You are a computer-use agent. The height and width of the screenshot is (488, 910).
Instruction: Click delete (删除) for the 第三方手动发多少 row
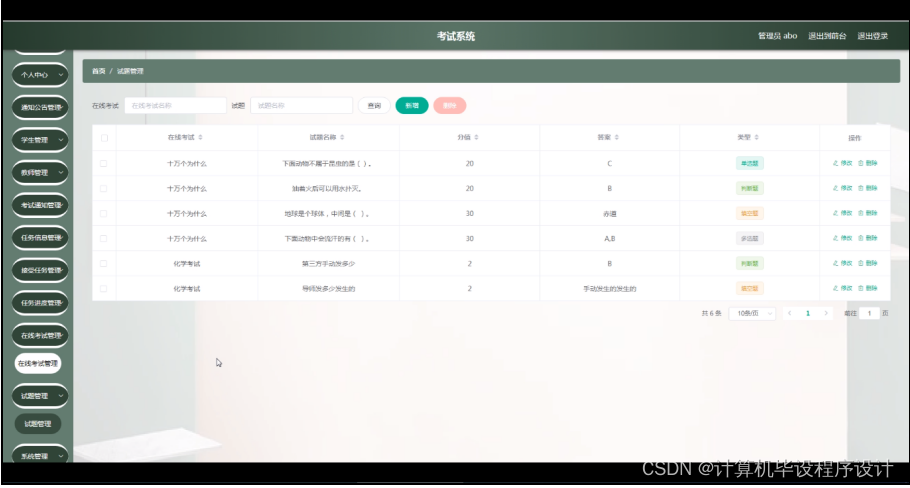[x=868, y=263]
